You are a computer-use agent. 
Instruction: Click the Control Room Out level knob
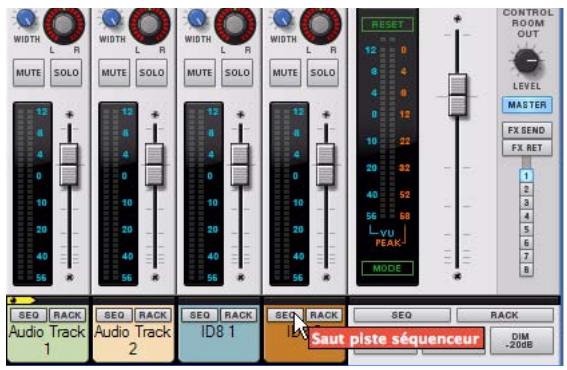coord(527,61)
